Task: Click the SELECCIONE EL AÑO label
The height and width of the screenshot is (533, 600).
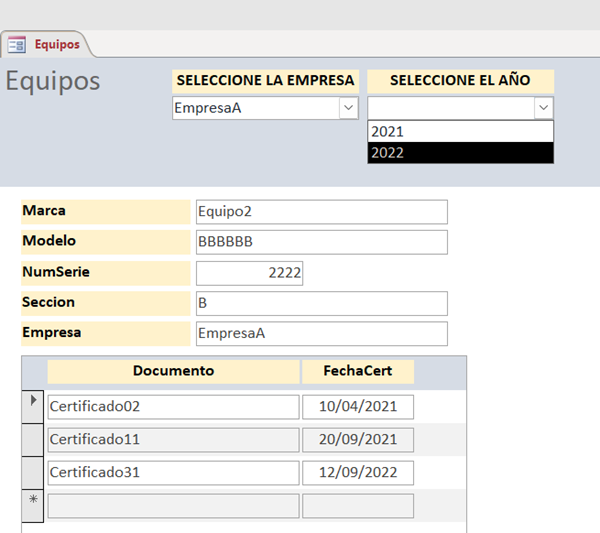Action: [x=461, y=81]
